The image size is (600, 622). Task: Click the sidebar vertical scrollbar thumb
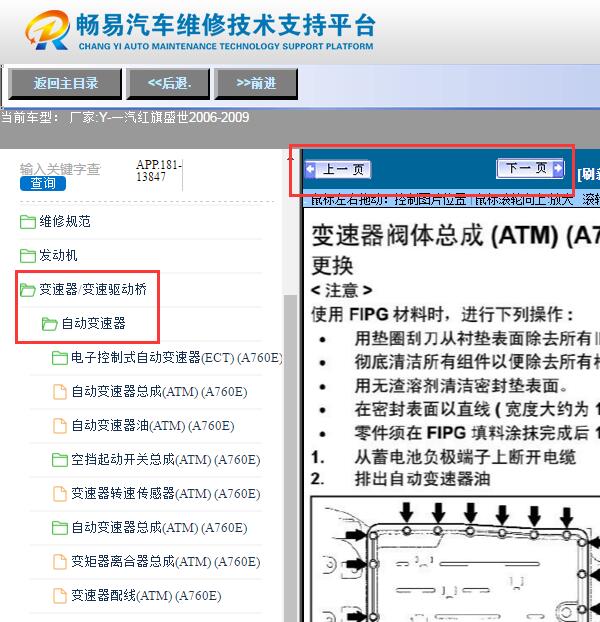pyautogui.click(x=290, y=456)
